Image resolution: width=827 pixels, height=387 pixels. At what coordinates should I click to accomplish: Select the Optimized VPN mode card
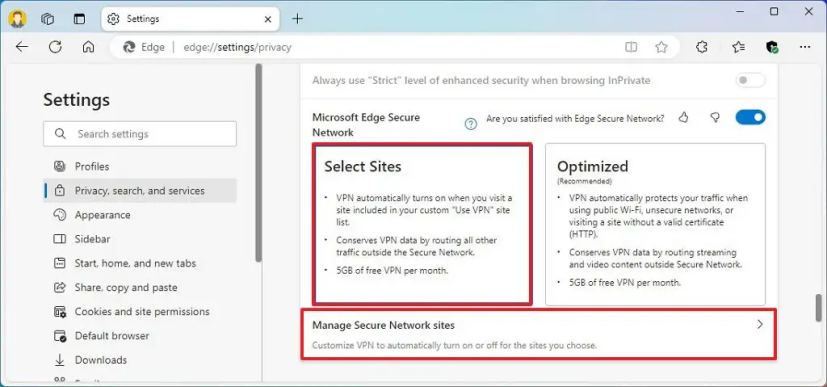[x=655, y=224]
